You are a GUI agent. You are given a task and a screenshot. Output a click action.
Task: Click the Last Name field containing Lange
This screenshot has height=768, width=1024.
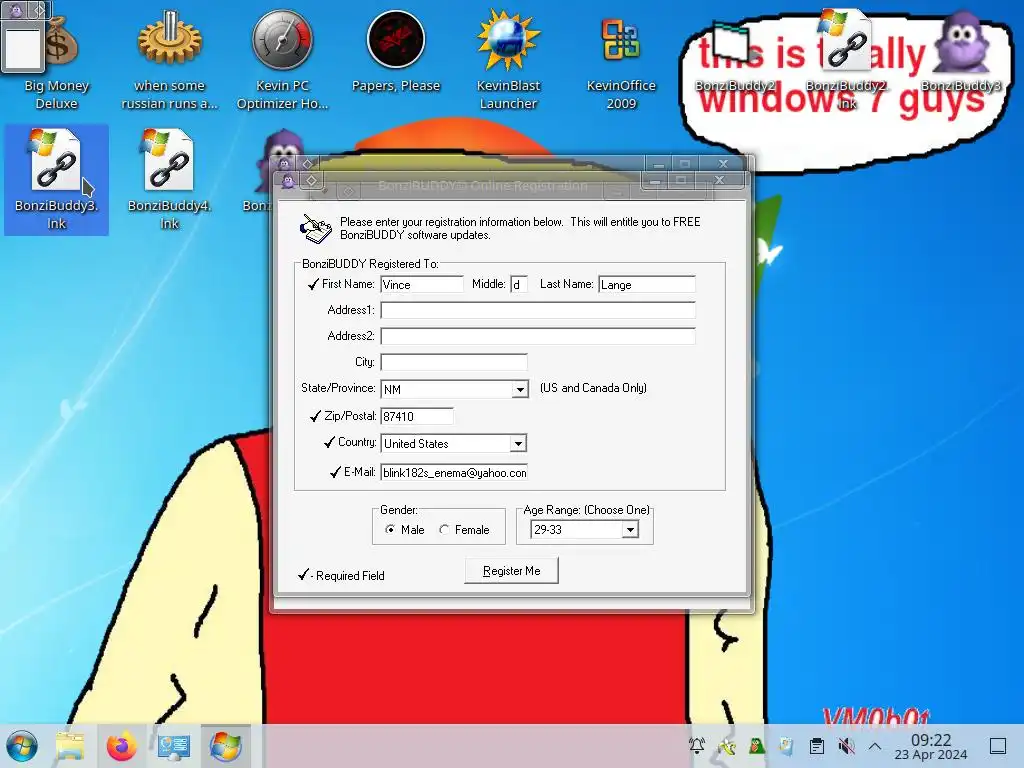[647, 285]
